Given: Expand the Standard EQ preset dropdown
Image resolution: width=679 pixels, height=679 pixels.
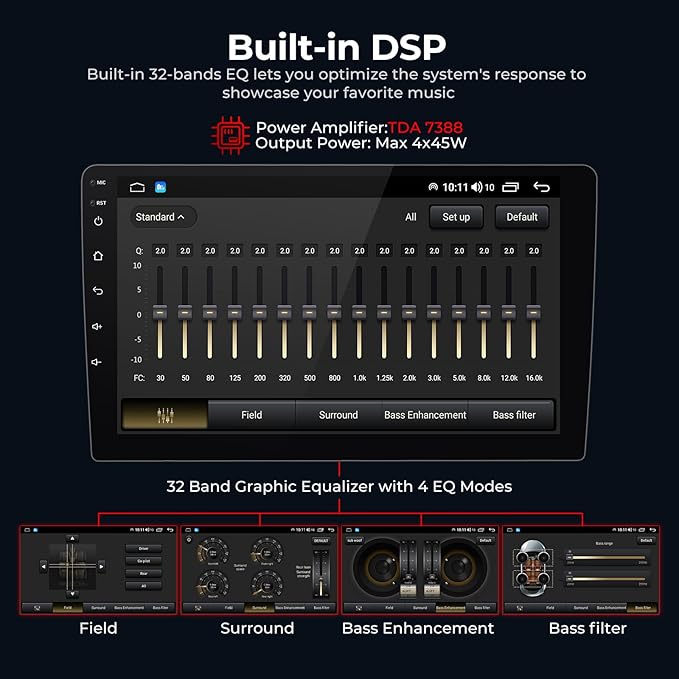Looking at the screenshot, I should [x=161, y=217].
